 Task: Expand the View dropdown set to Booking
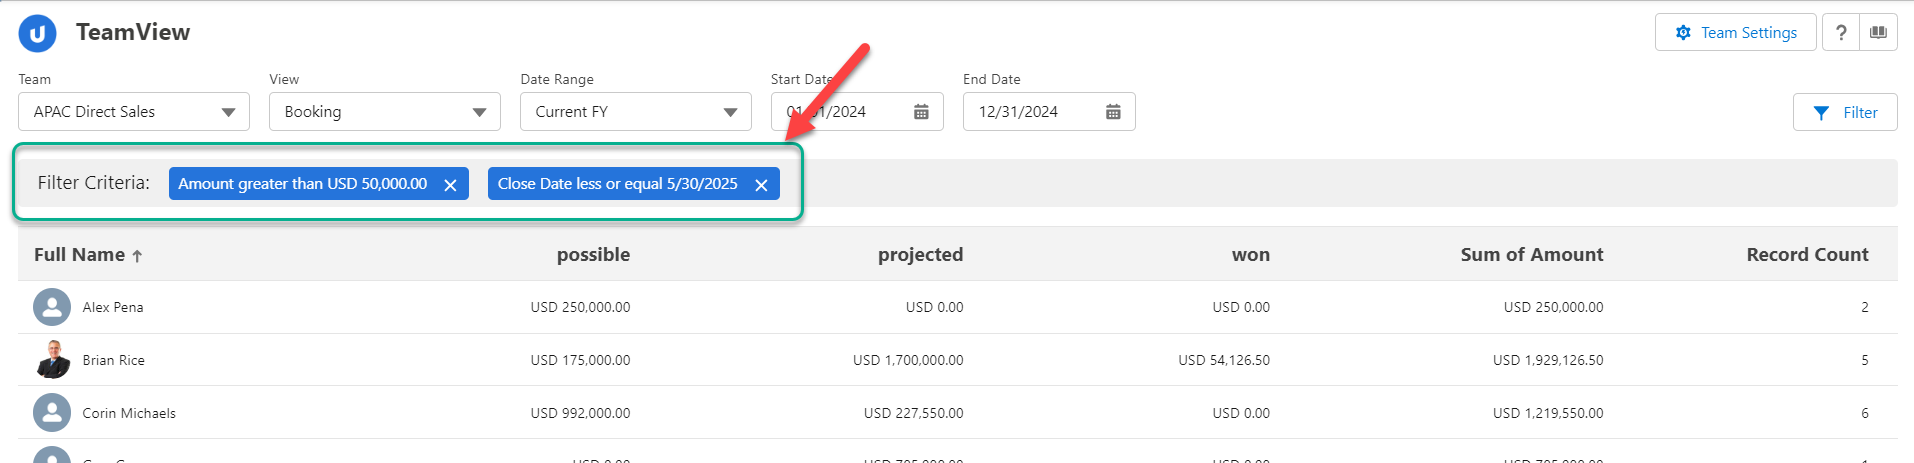point(385,112)
